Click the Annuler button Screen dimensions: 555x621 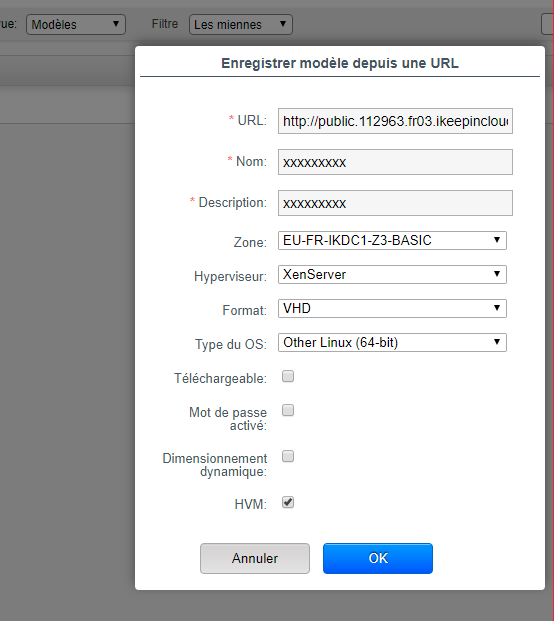(255, 558)
